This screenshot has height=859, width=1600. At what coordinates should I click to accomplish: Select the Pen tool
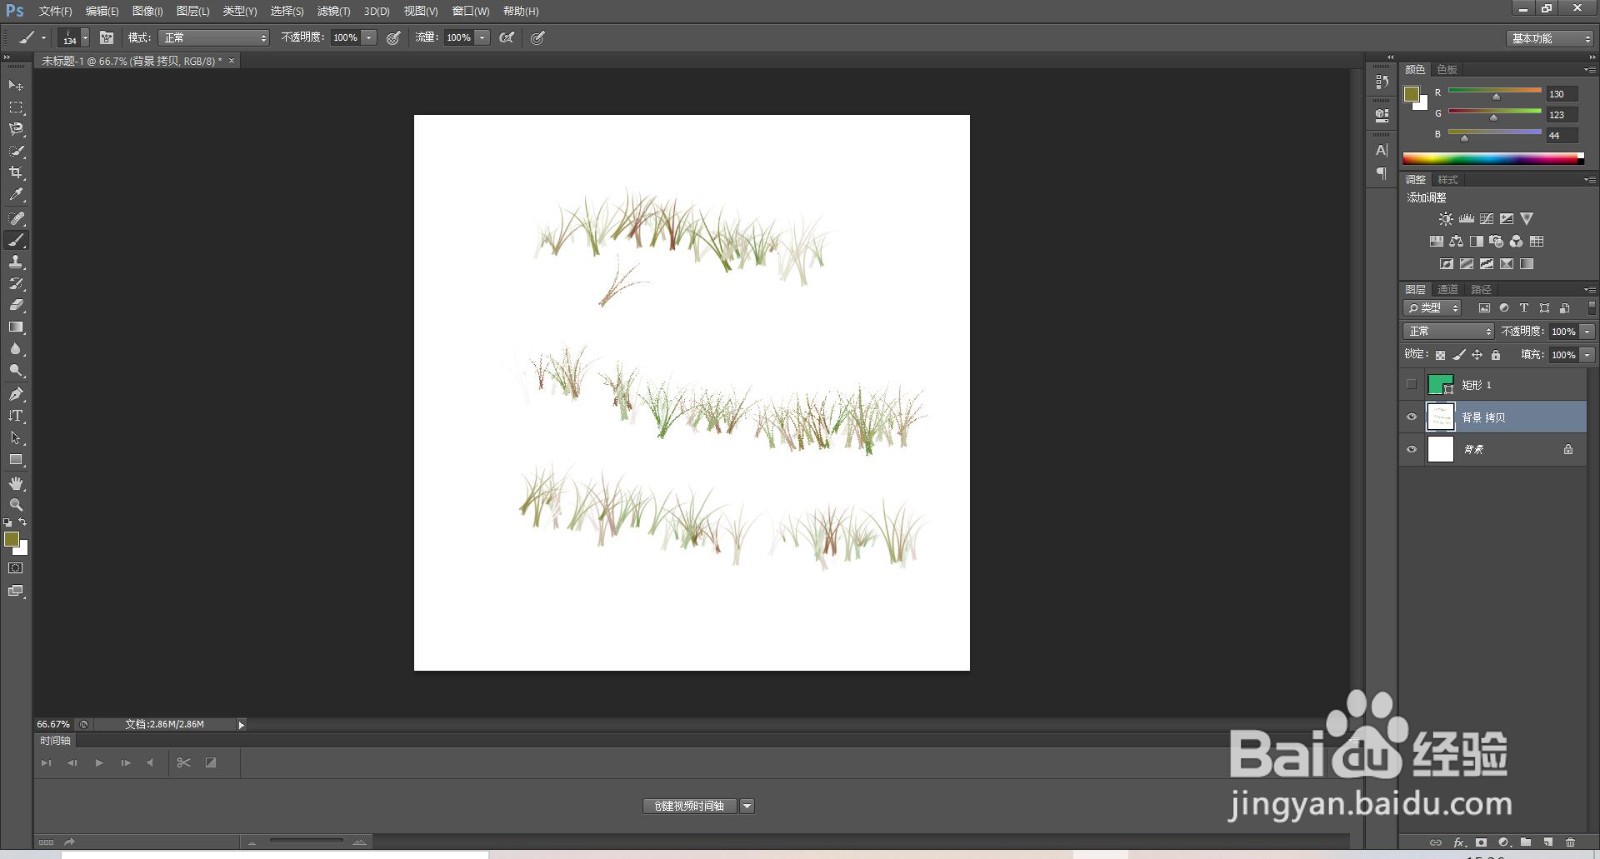[16, 394]
